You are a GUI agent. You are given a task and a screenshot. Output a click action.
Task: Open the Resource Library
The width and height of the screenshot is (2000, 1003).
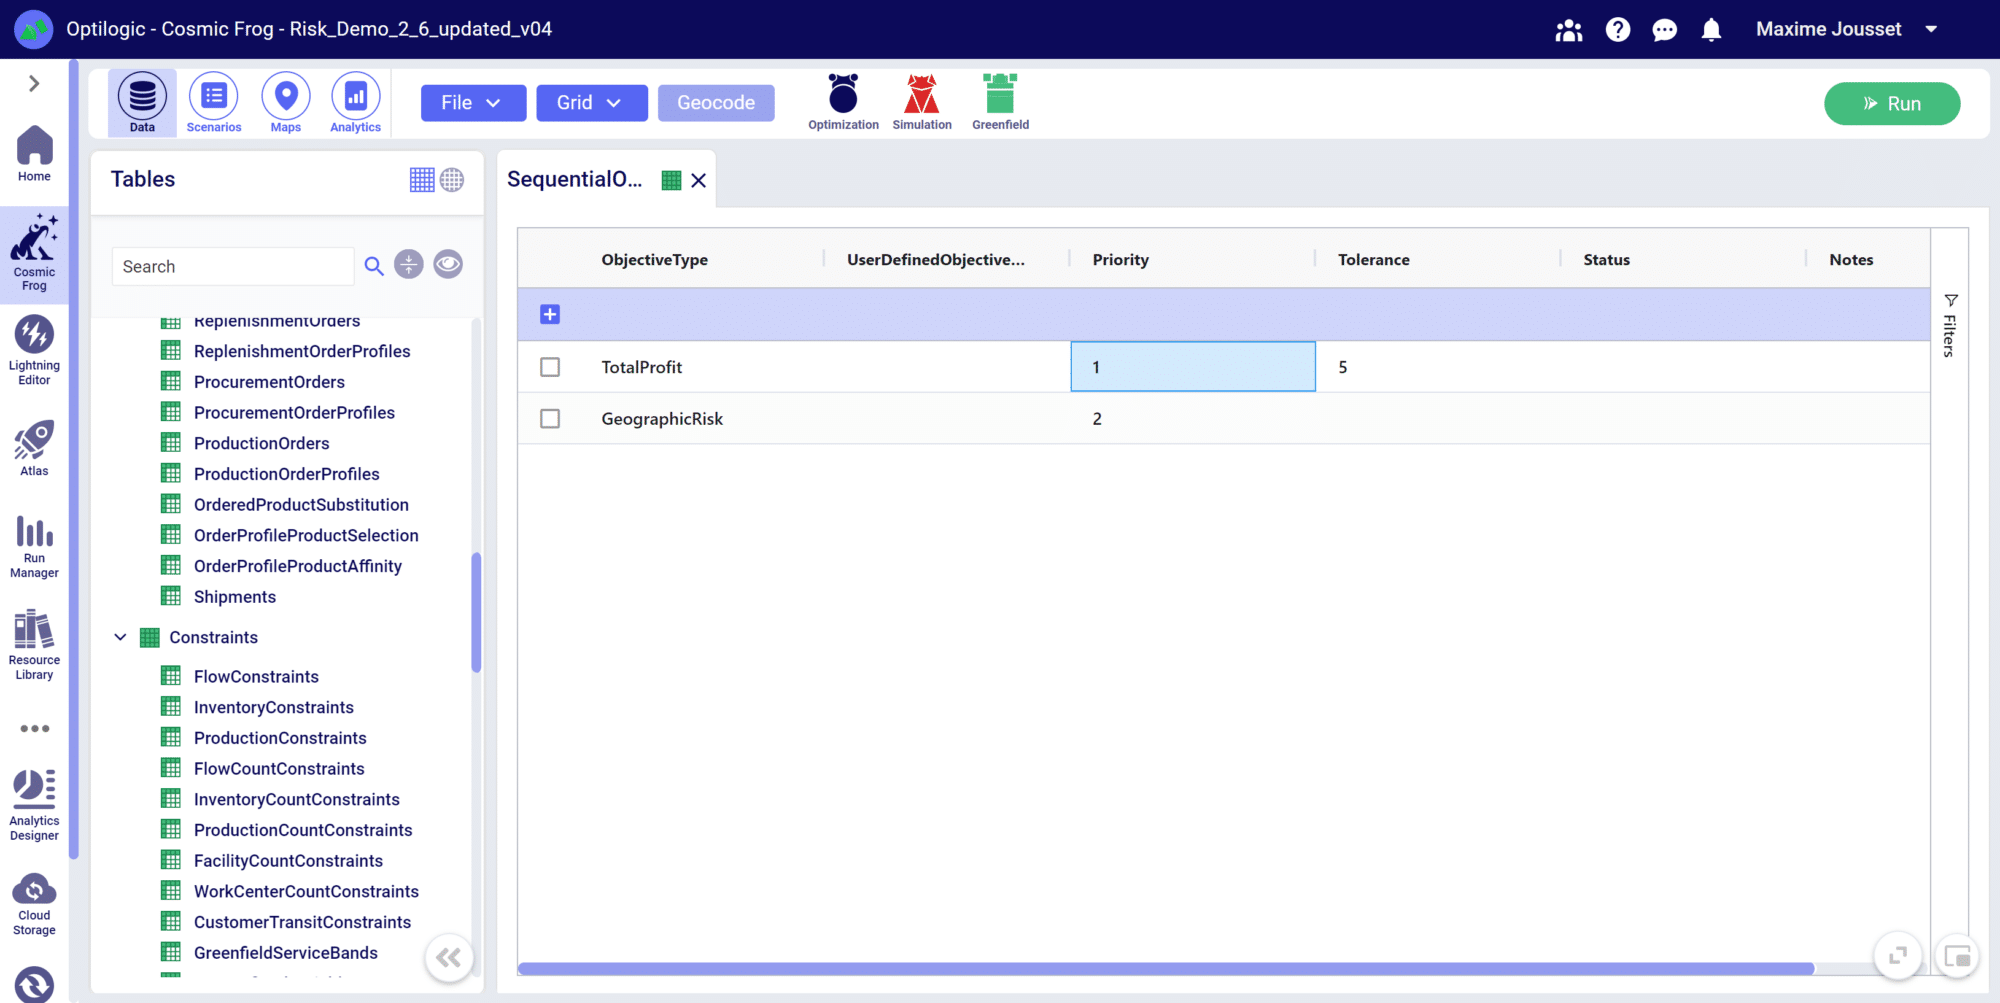[x=34, y=645]
